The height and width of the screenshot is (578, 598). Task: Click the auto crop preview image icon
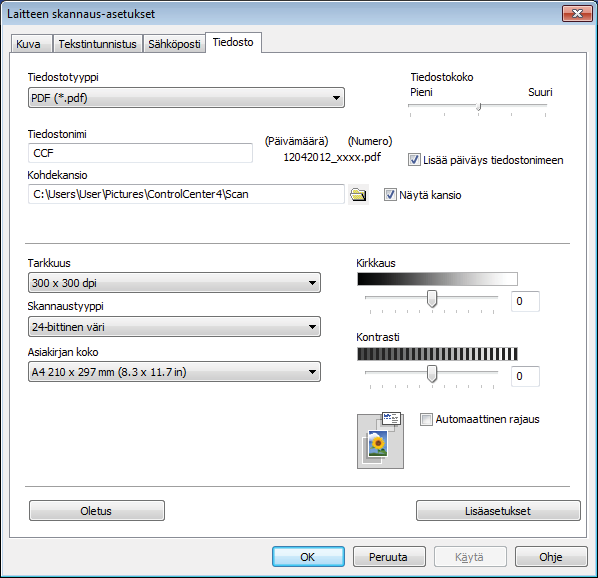click(380, 440)
